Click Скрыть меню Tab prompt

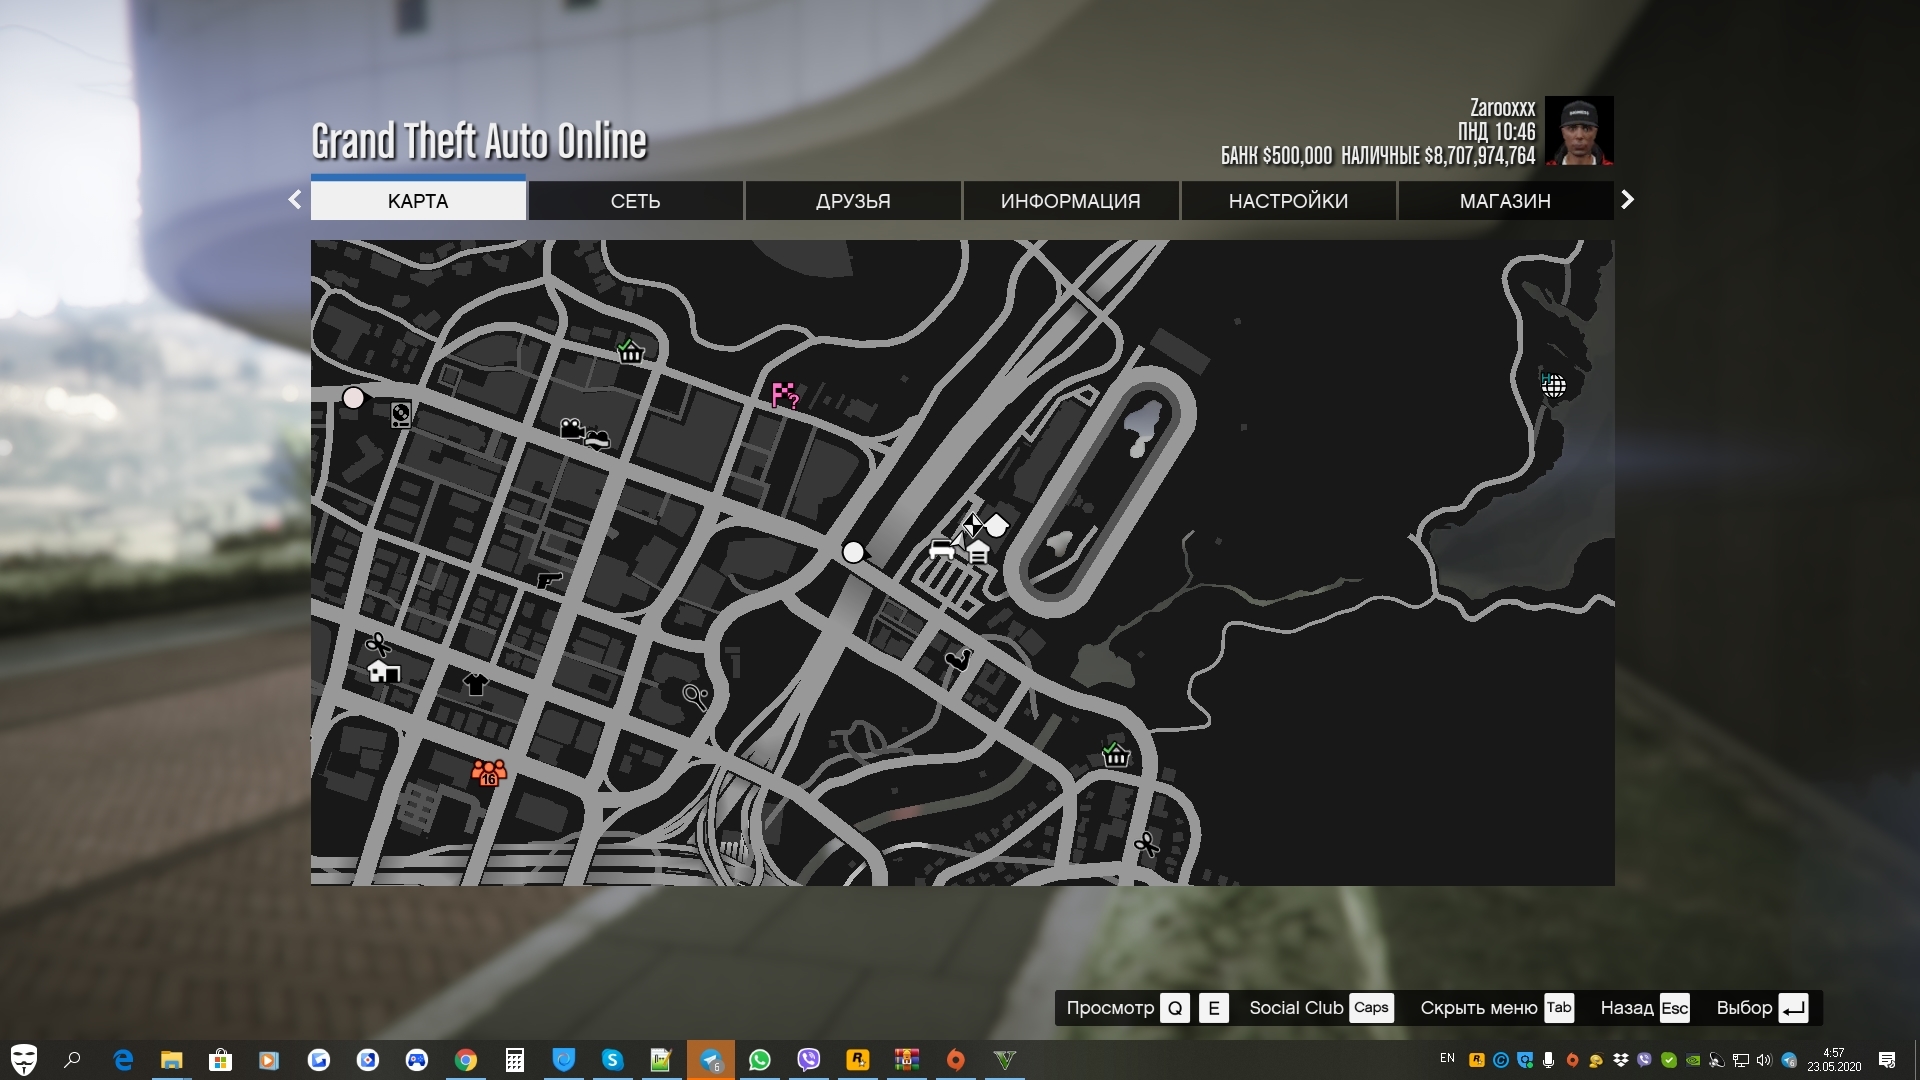click(x=1496, y=1008)
